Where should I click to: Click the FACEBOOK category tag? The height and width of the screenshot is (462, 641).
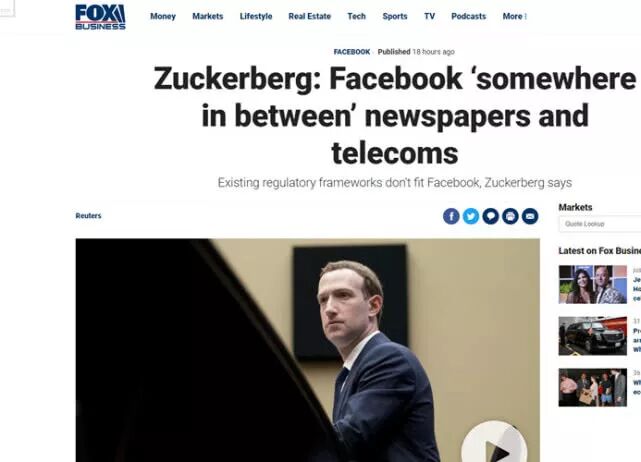[352, 52]
